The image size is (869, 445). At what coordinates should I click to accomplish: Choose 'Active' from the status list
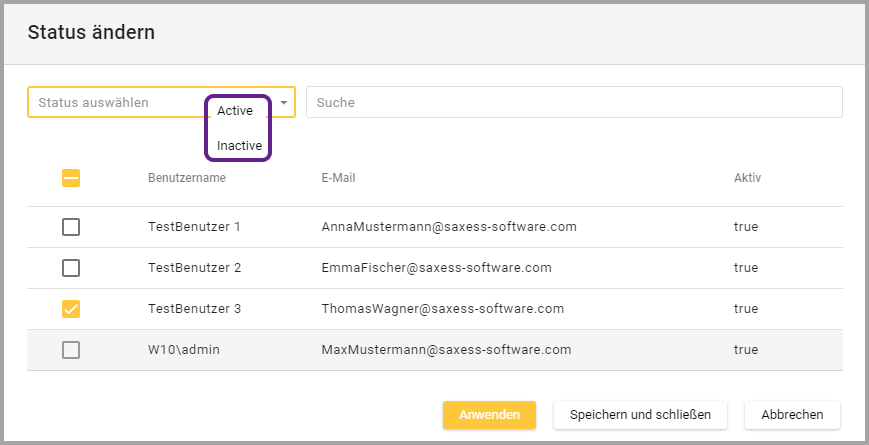tap(235, 111)
